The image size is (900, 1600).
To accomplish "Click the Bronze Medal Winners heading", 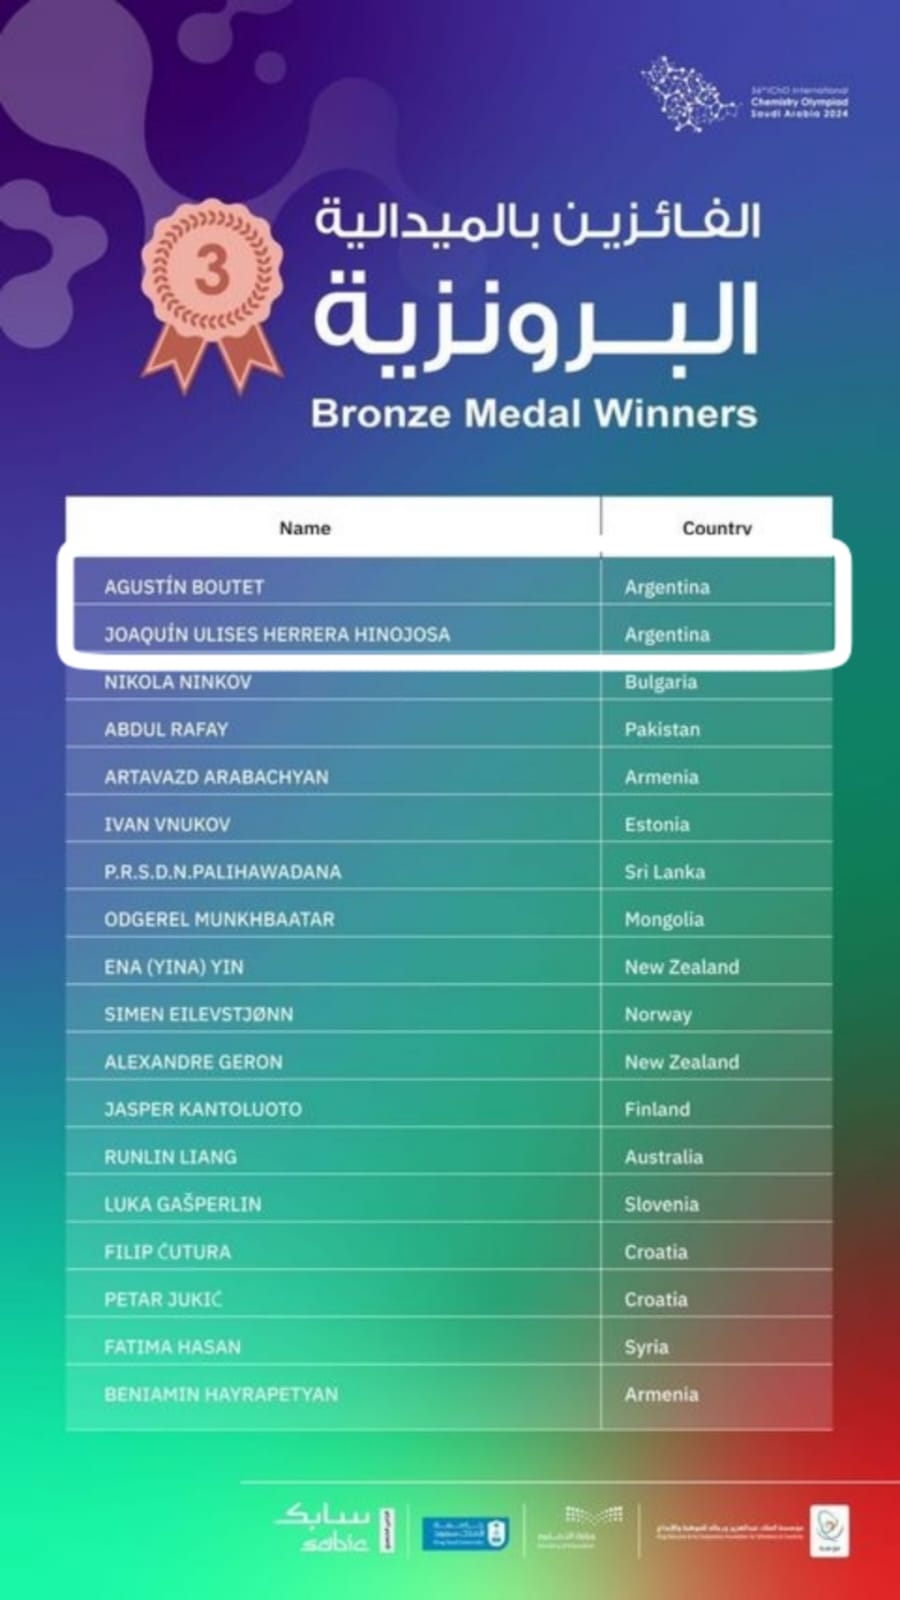I will (x=533, y=414).
